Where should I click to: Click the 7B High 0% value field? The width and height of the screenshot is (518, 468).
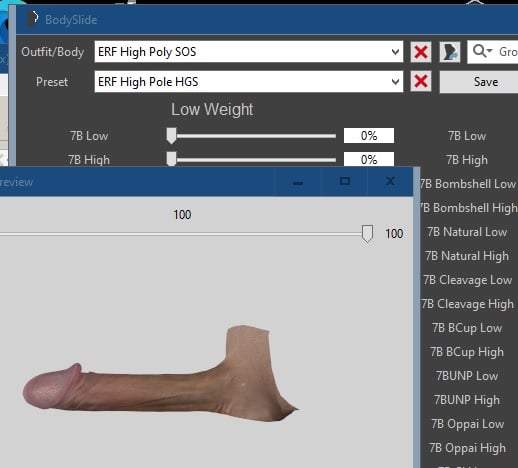pyautogui.click(x=369, y=159)
